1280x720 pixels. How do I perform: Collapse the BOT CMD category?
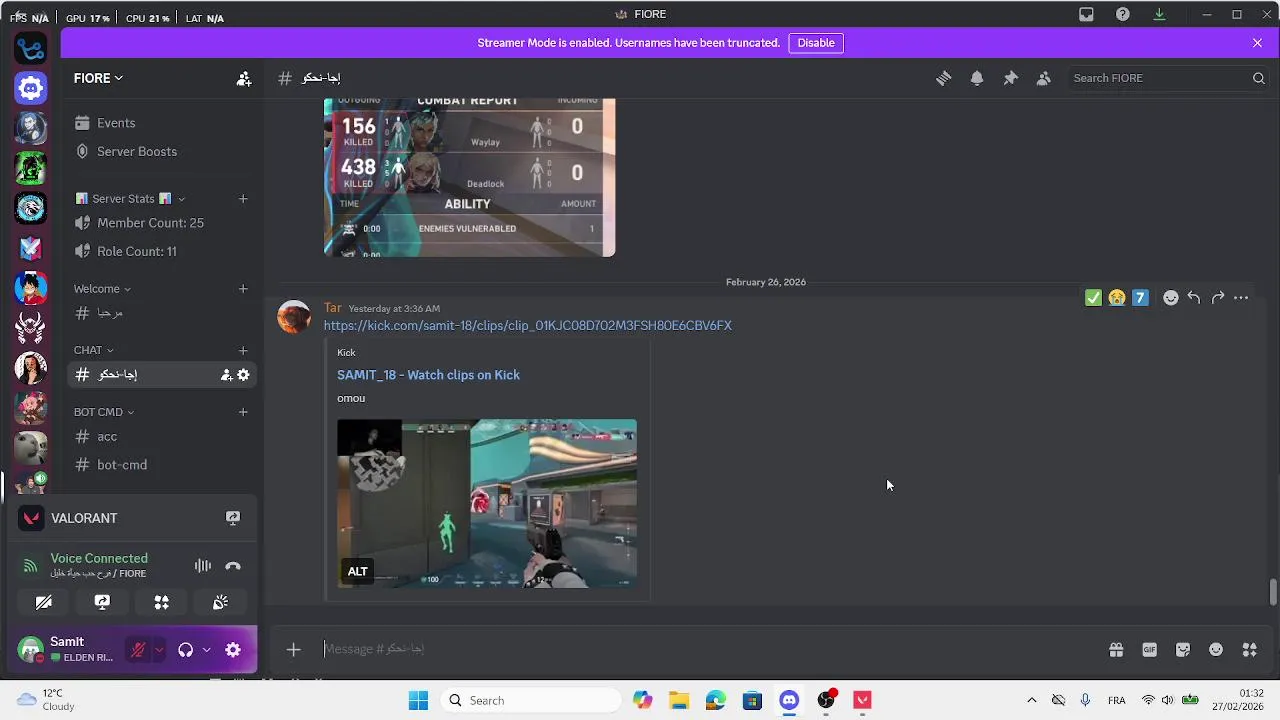(103, 412)
